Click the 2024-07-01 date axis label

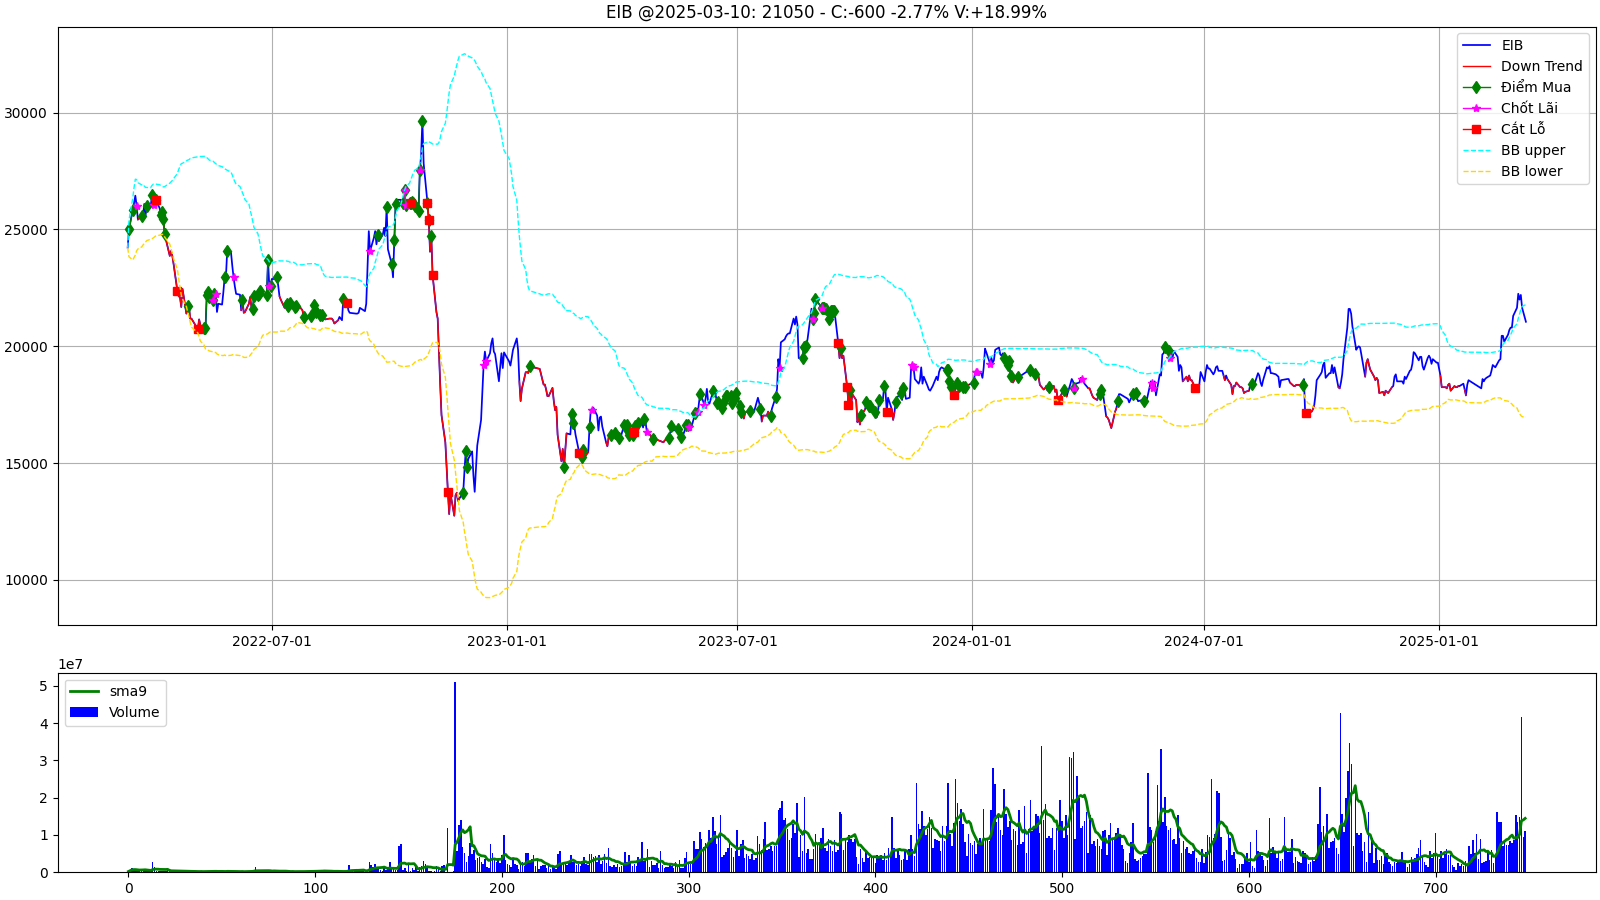pos(1204,641)
